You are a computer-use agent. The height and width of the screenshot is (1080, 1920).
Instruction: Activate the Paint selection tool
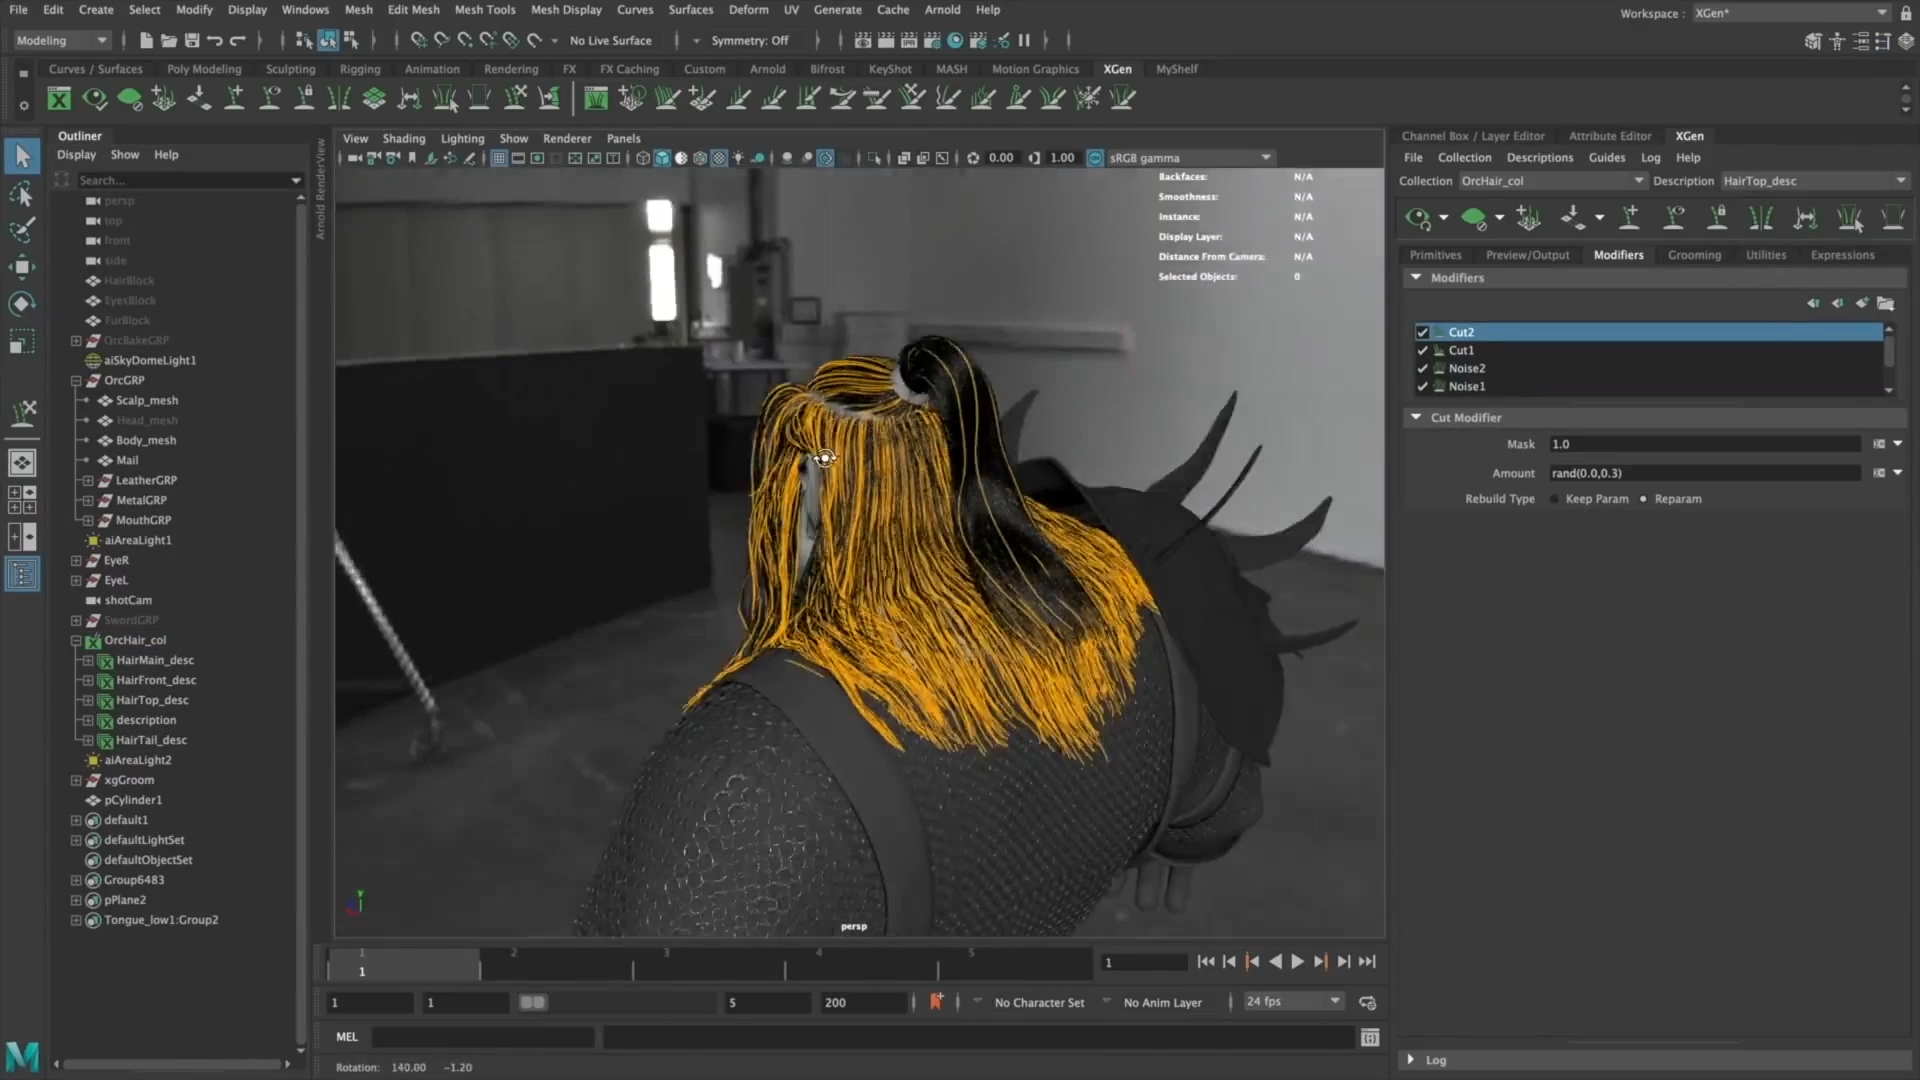22,230
